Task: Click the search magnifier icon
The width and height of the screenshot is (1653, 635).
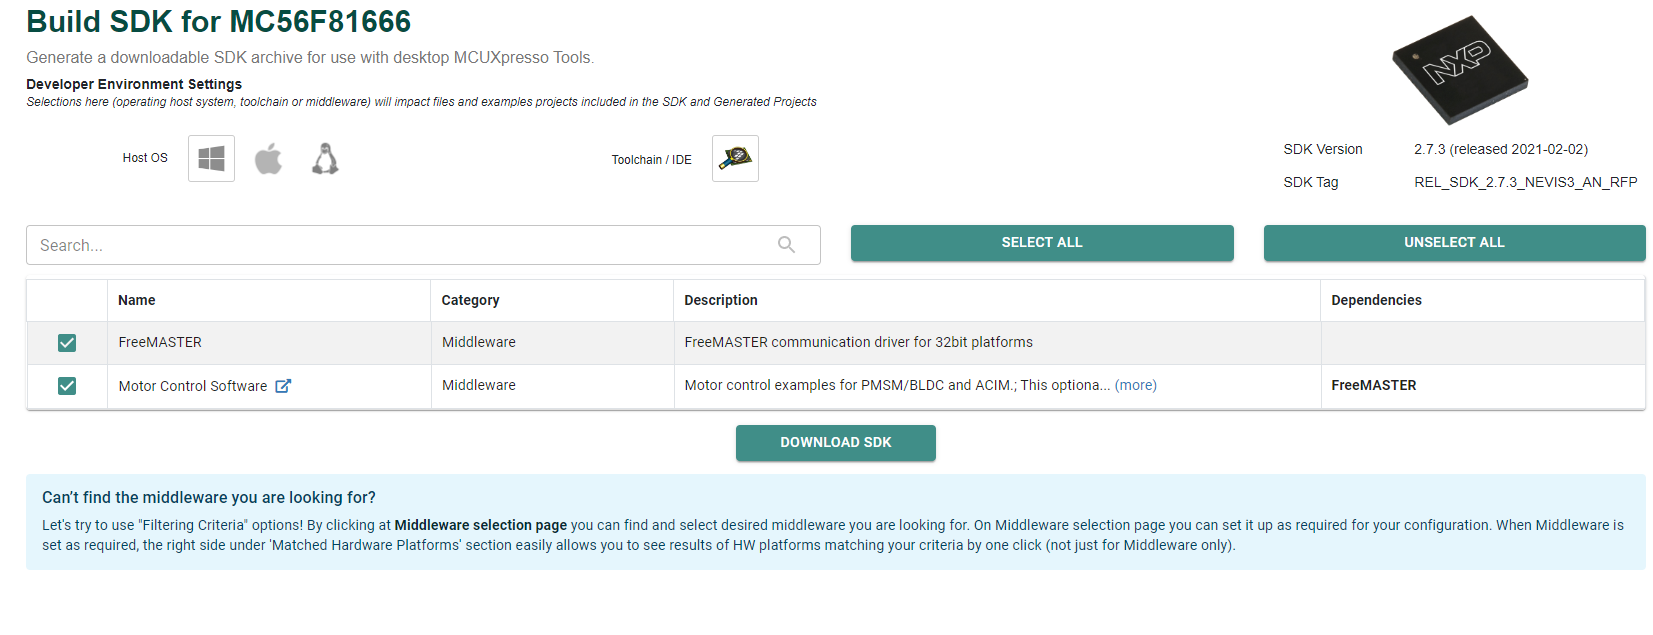Action: click(x=786, y=245)
